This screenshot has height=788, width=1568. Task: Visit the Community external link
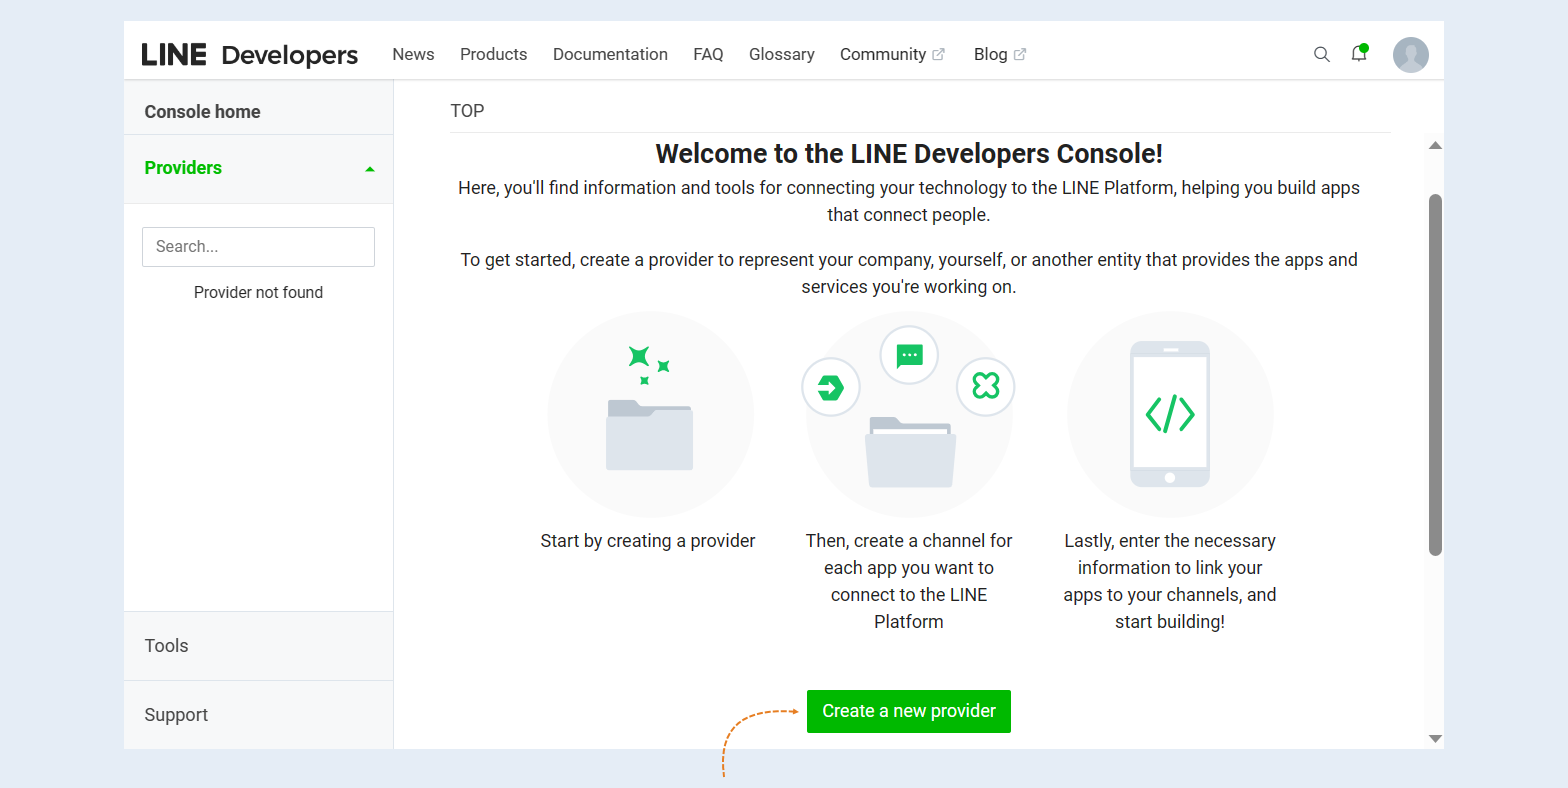(892, 54)
